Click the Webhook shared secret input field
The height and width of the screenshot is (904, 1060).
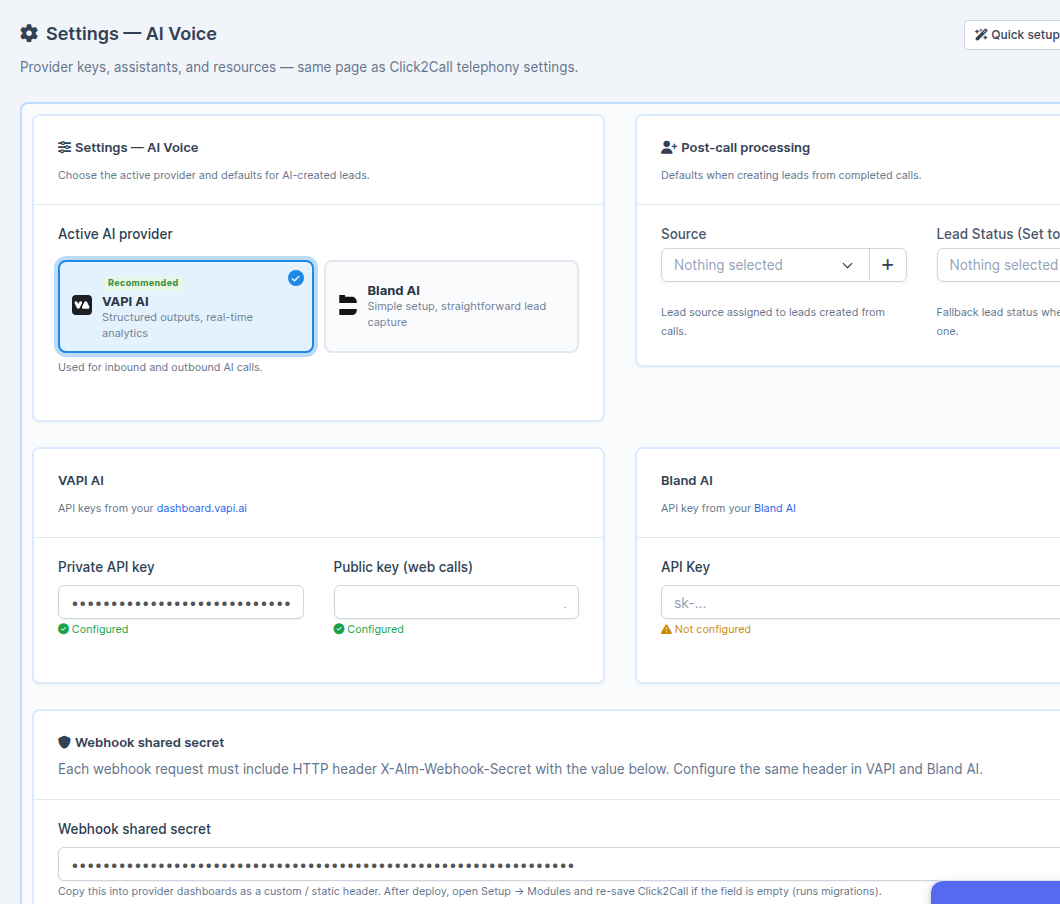pyautogui.click(x=559, y=864)
